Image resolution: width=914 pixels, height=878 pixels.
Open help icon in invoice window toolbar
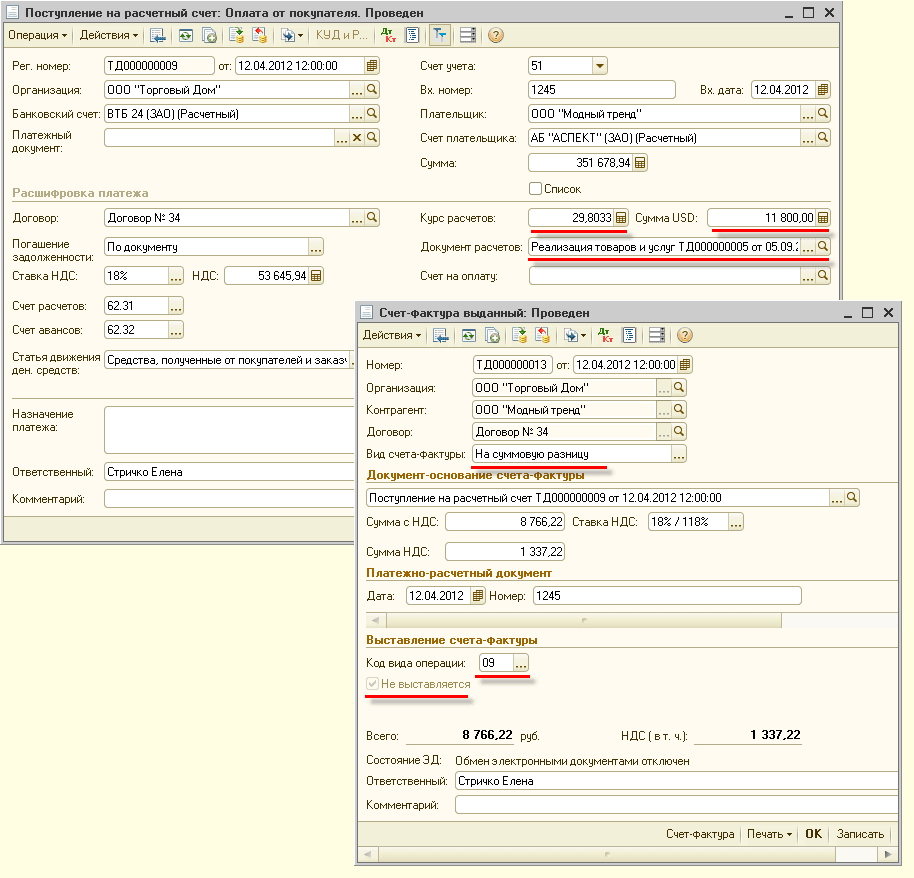pos(685,335)
